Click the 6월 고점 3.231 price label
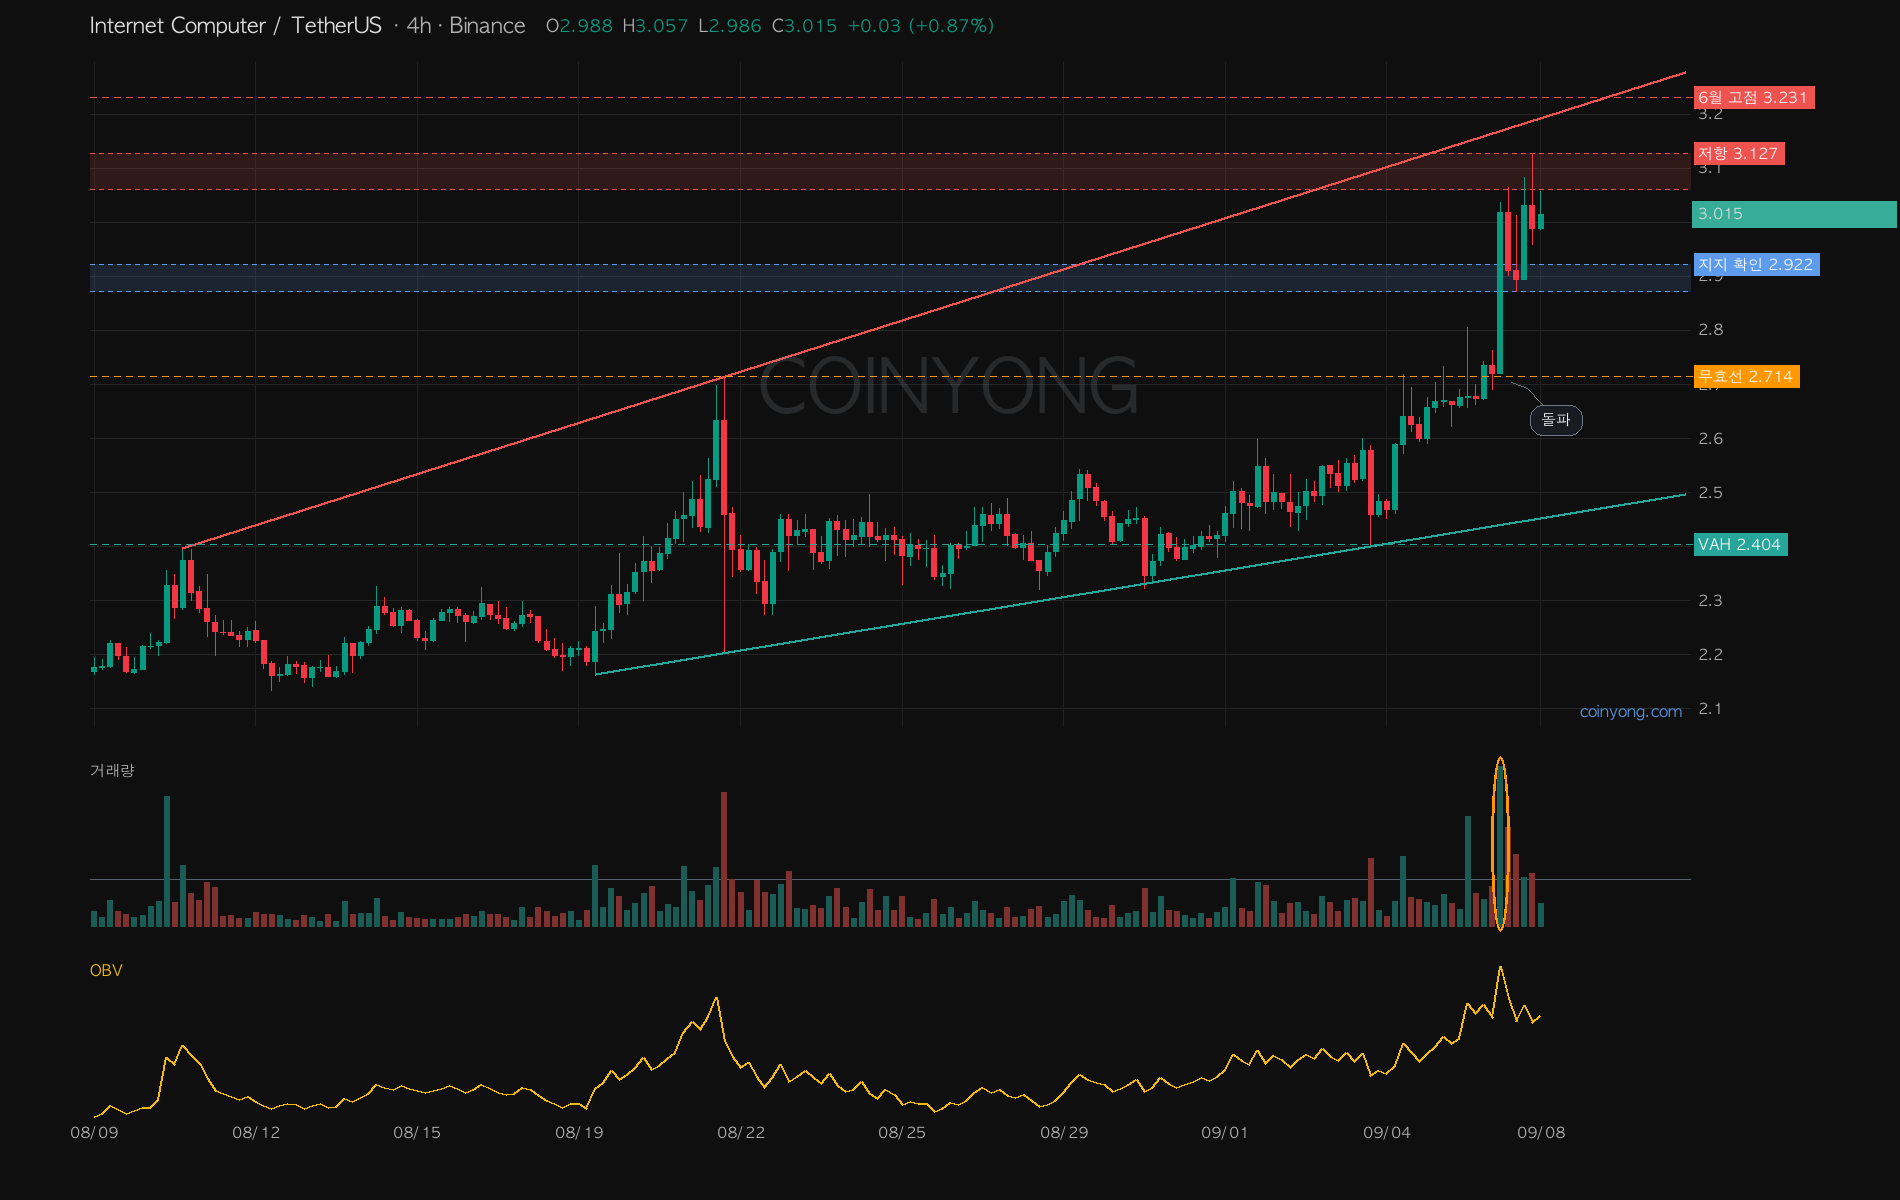Image resolution: width=1900 pixels, height=1200 pixels. coord(1753,98)
